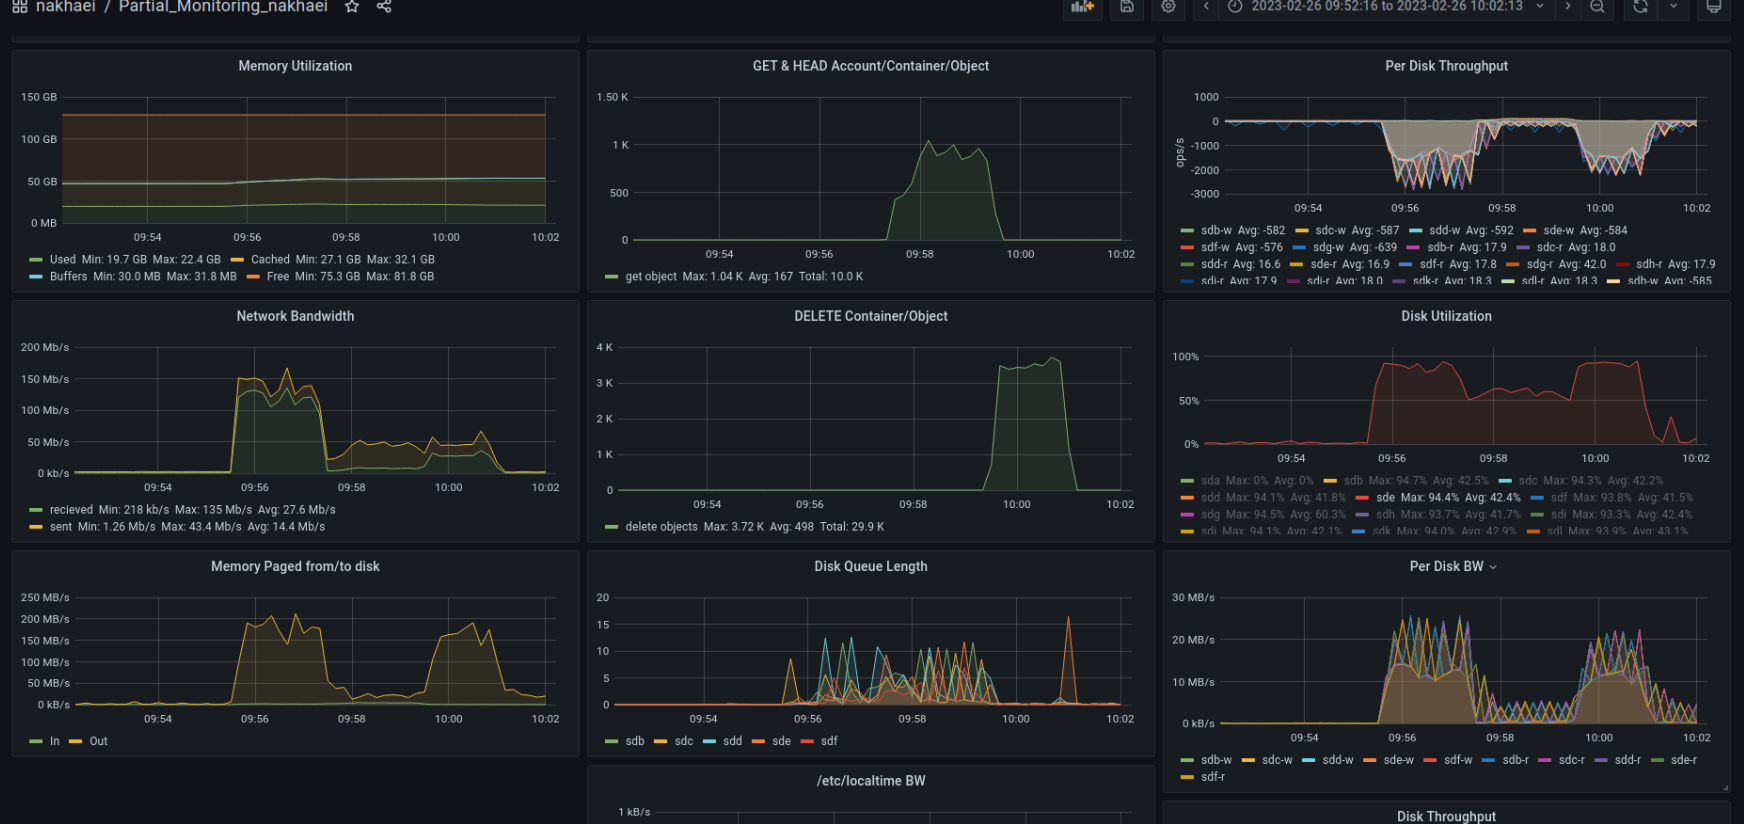Click the sdf-w color swatch in Per Disk BW

click(1430, 760)
